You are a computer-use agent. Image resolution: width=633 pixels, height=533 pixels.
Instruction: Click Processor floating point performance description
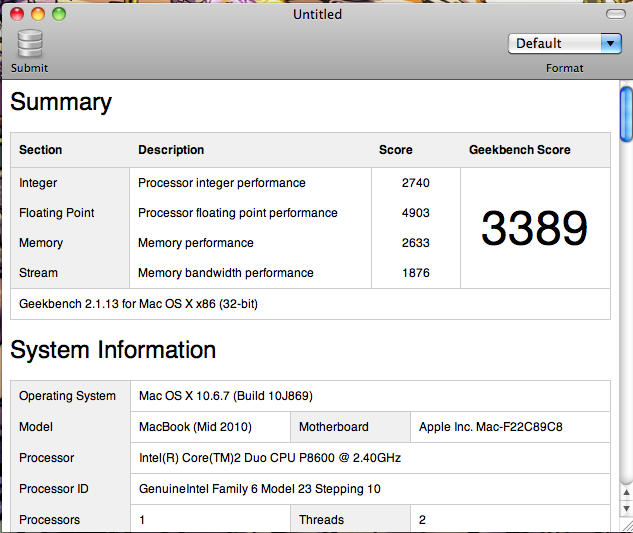click(238, 213)
